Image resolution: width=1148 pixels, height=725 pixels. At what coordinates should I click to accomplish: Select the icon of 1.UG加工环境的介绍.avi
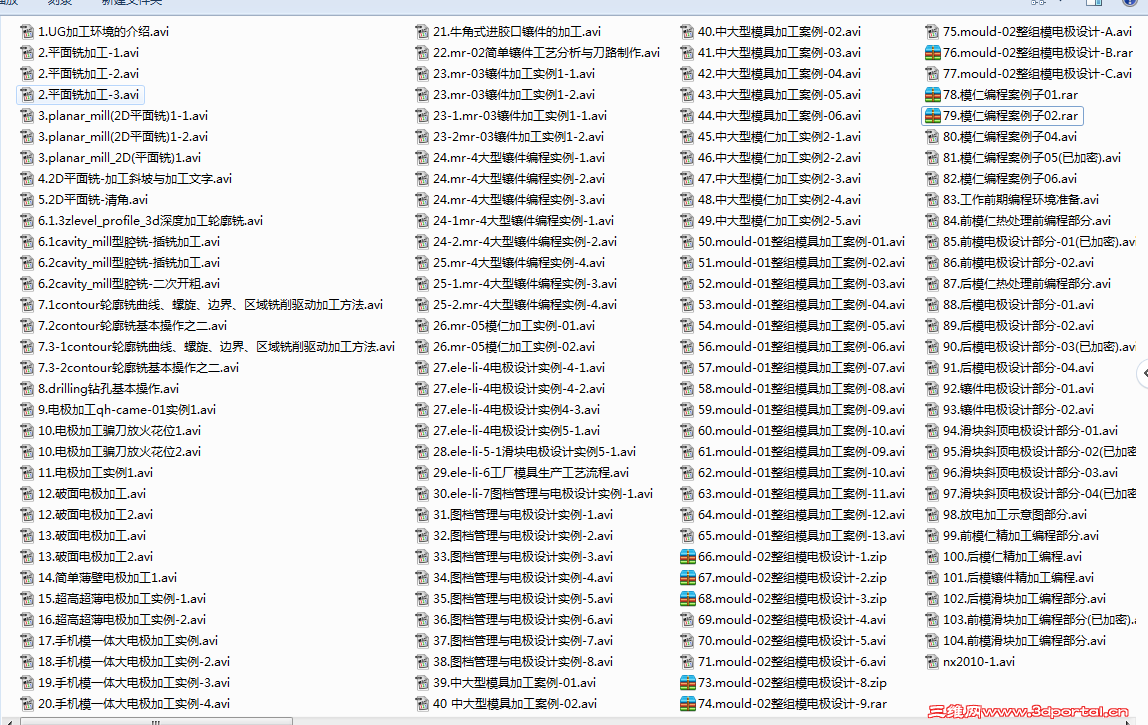tap(27, 31)
